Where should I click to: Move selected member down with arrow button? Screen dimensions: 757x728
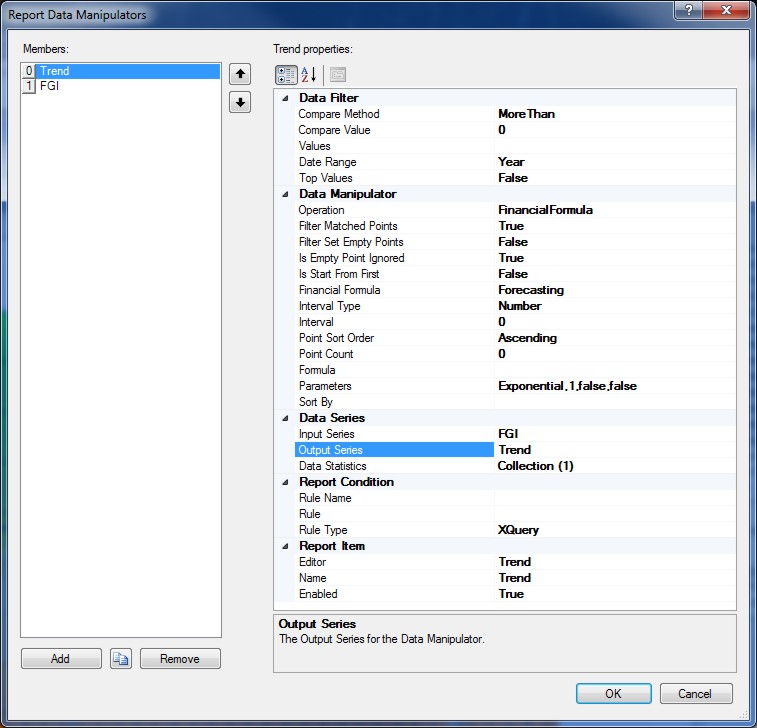(x=240, y=102)
